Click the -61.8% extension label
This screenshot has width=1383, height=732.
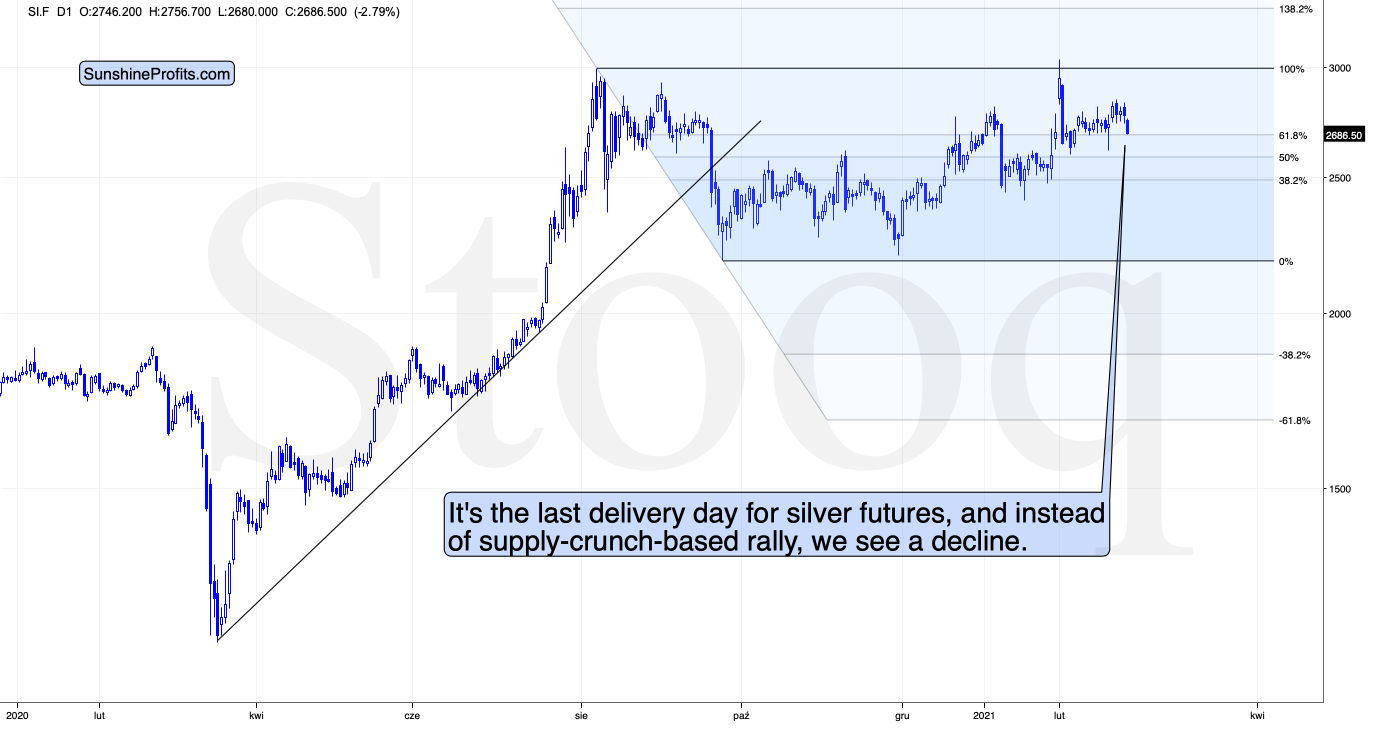pos(1295,421)
